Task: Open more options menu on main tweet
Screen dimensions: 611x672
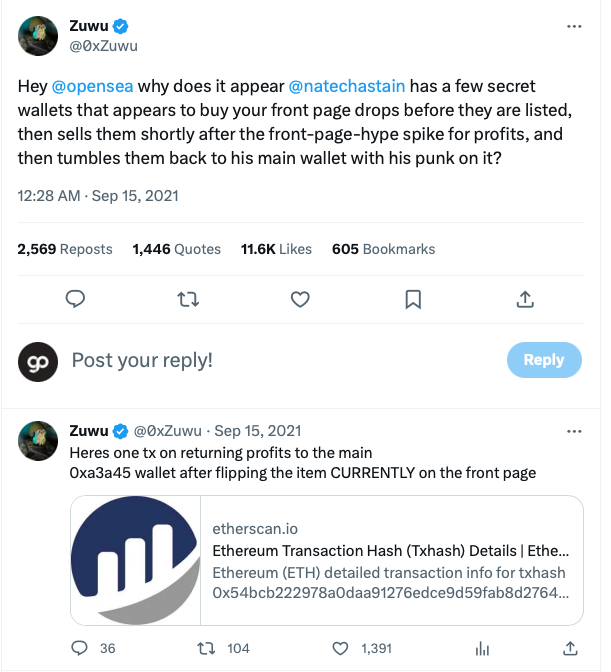Action: pos(573,26)
